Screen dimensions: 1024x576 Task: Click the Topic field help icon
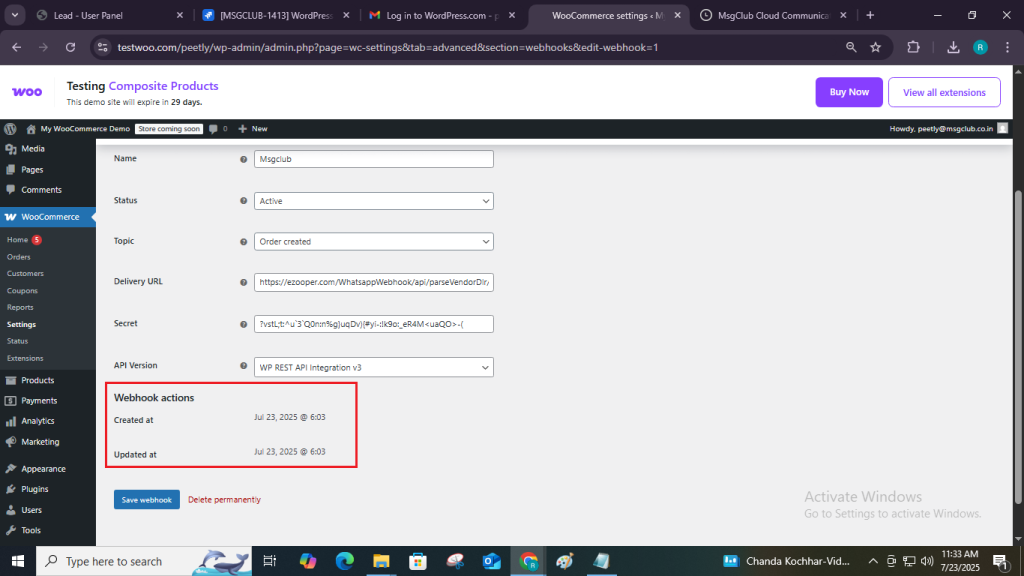tap(244, 242)
